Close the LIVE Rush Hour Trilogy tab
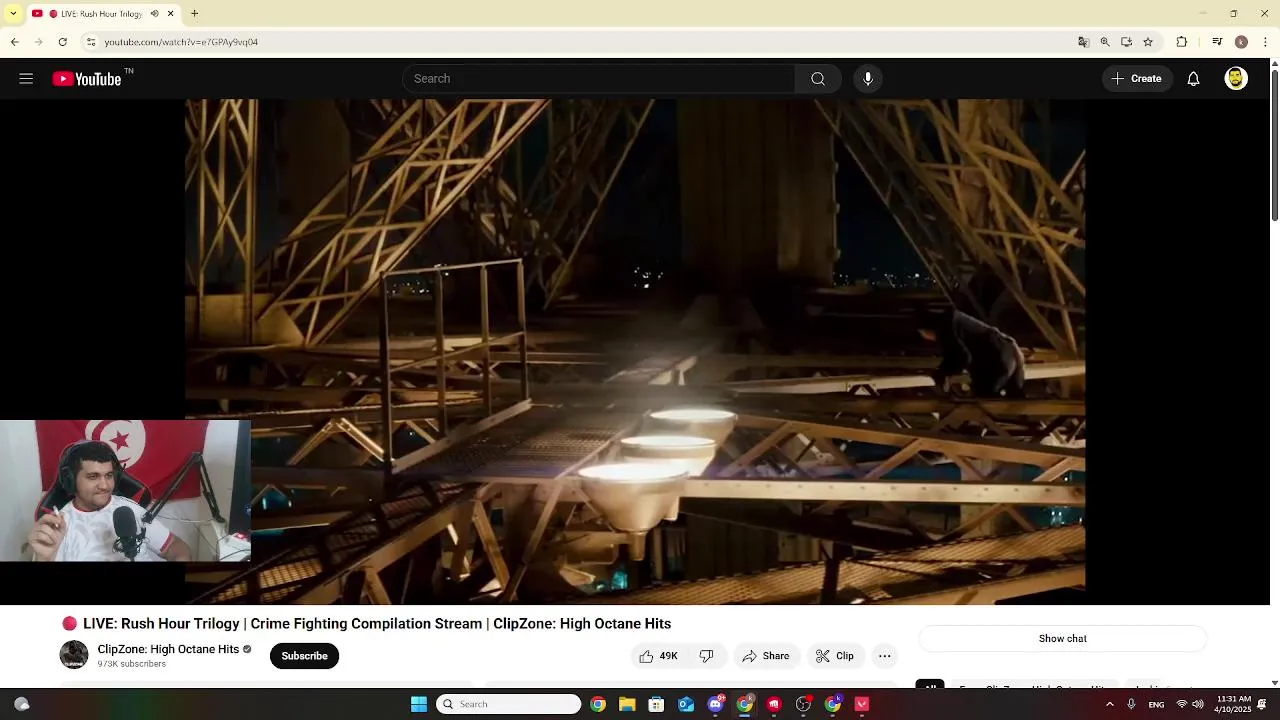 coord(171,14)
